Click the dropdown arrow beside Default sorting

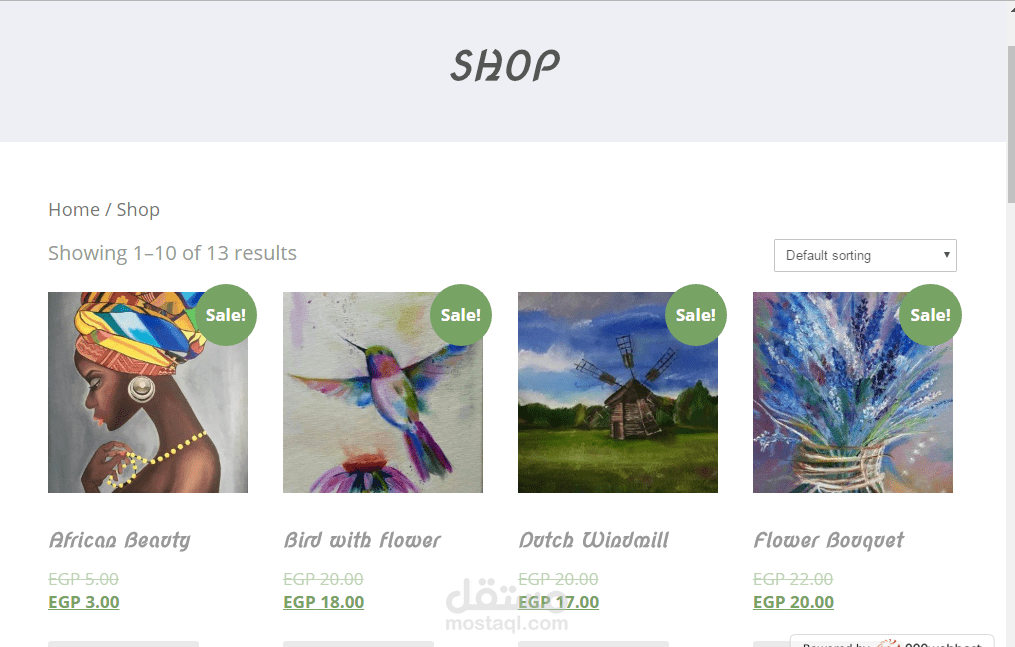(946, 255)
